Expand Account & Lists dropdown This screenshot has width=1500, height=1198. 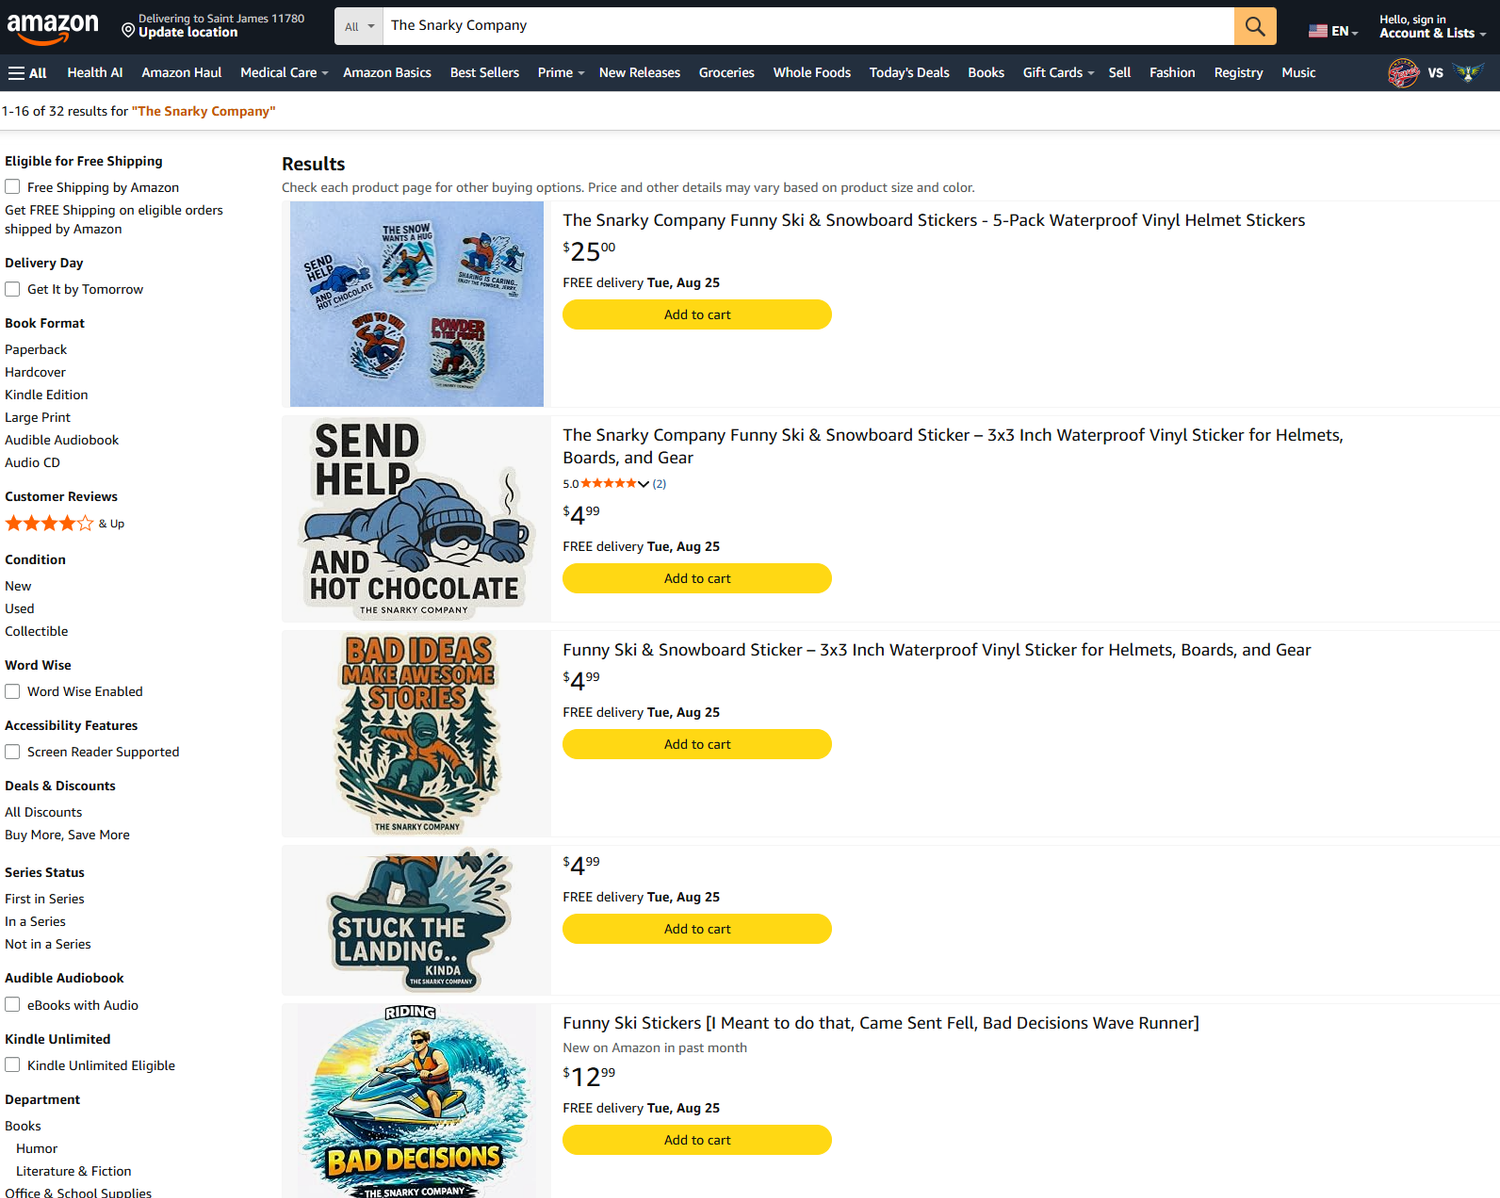[1432, 27]
